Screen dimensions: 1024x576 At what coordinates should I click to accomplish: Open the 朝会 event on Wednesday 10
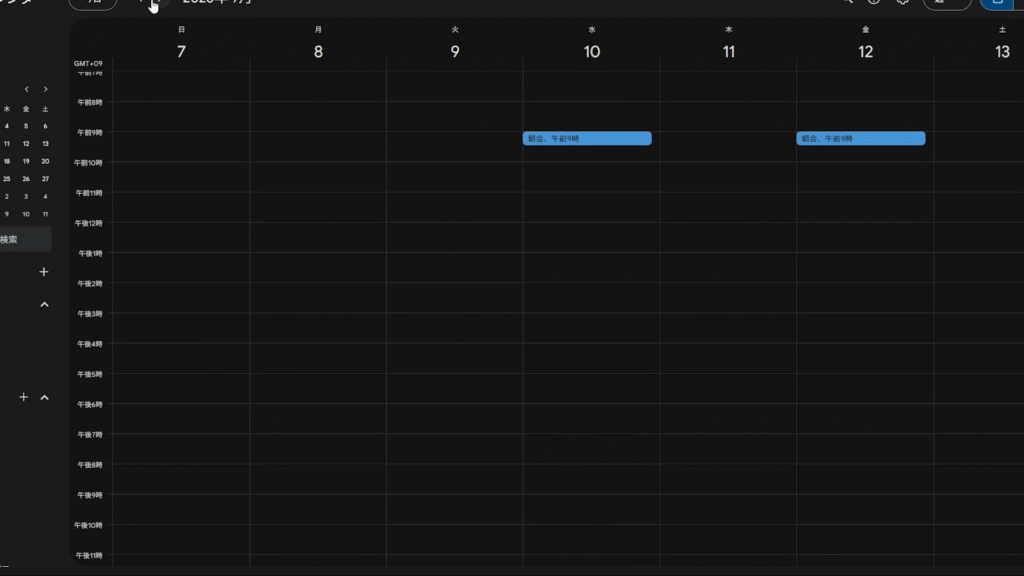586,138
